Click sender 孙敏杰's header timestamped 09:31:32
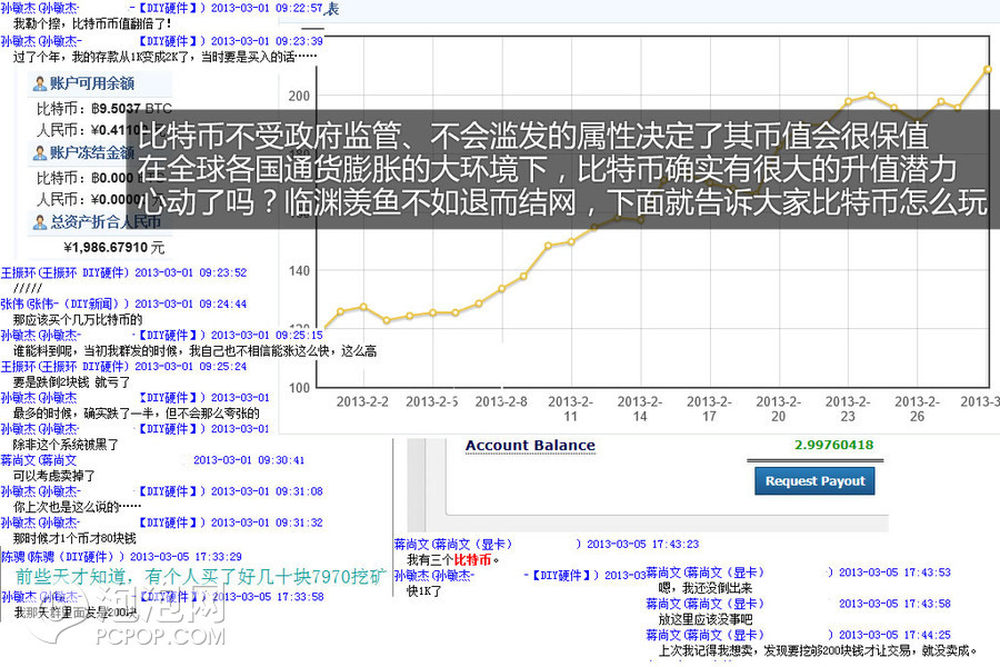The image size is (1000, 667). 161,523
